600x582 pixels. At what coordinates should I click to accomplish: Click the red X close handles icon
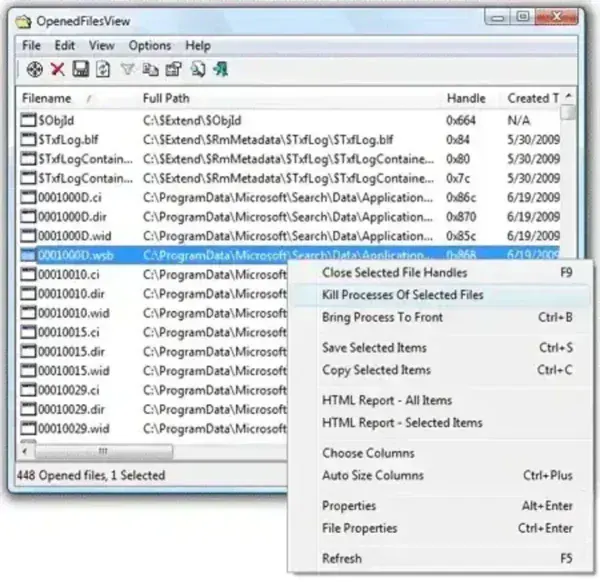(x=57, y=70)
